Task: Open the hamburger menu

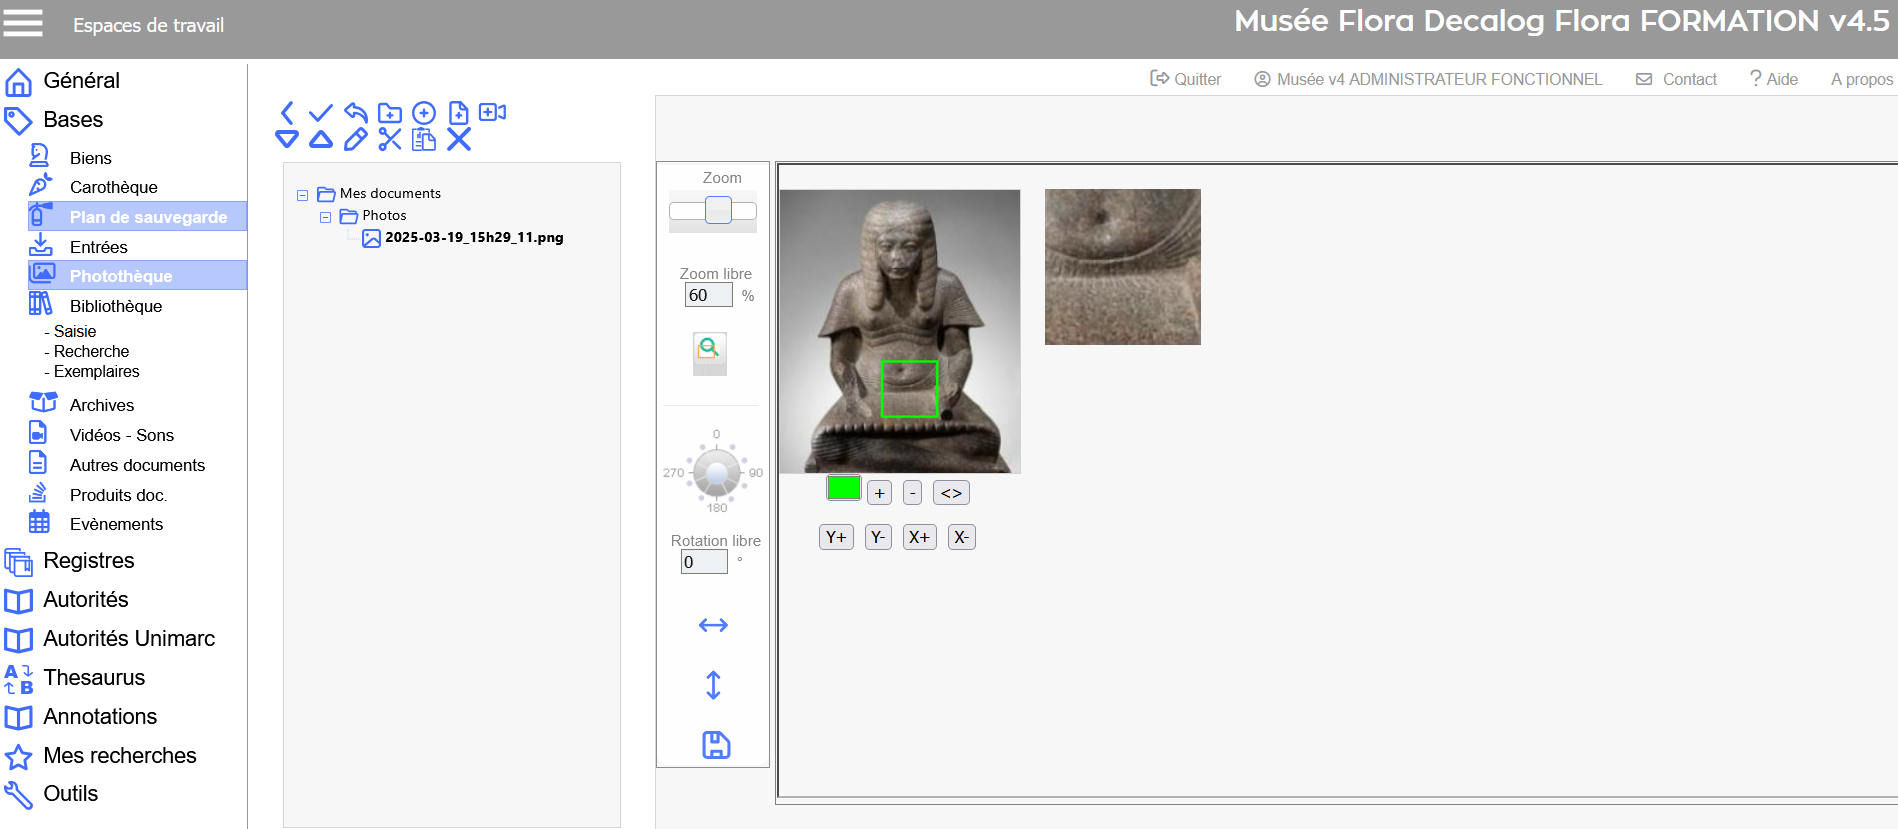Action: coord(23,23)
